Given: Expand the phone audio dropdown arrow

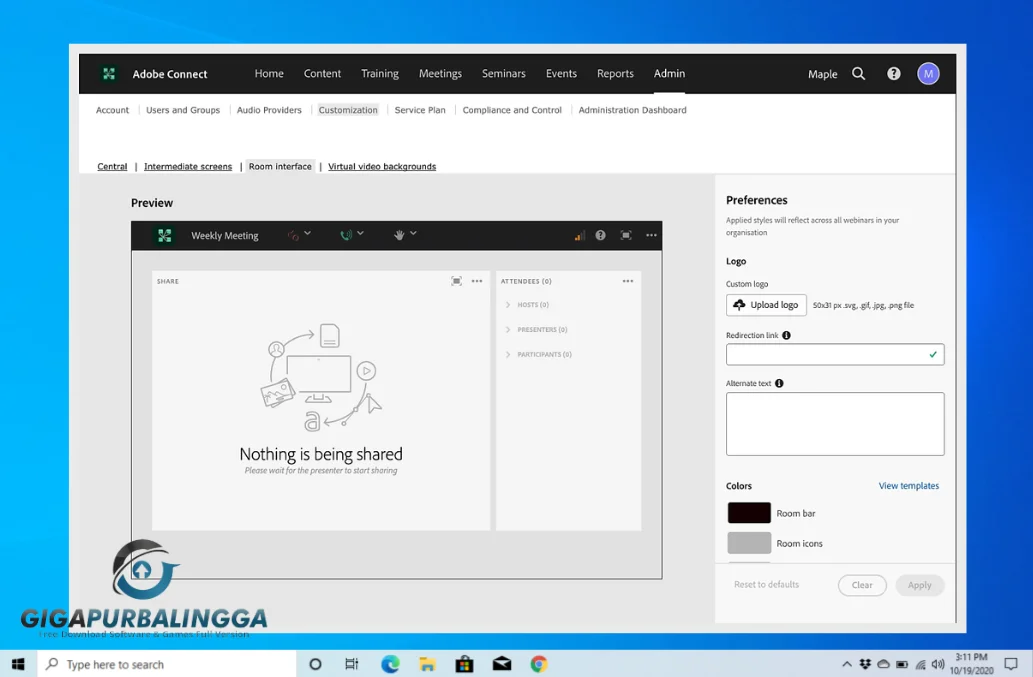Looking at the screenshot, I should click(360, 233).
